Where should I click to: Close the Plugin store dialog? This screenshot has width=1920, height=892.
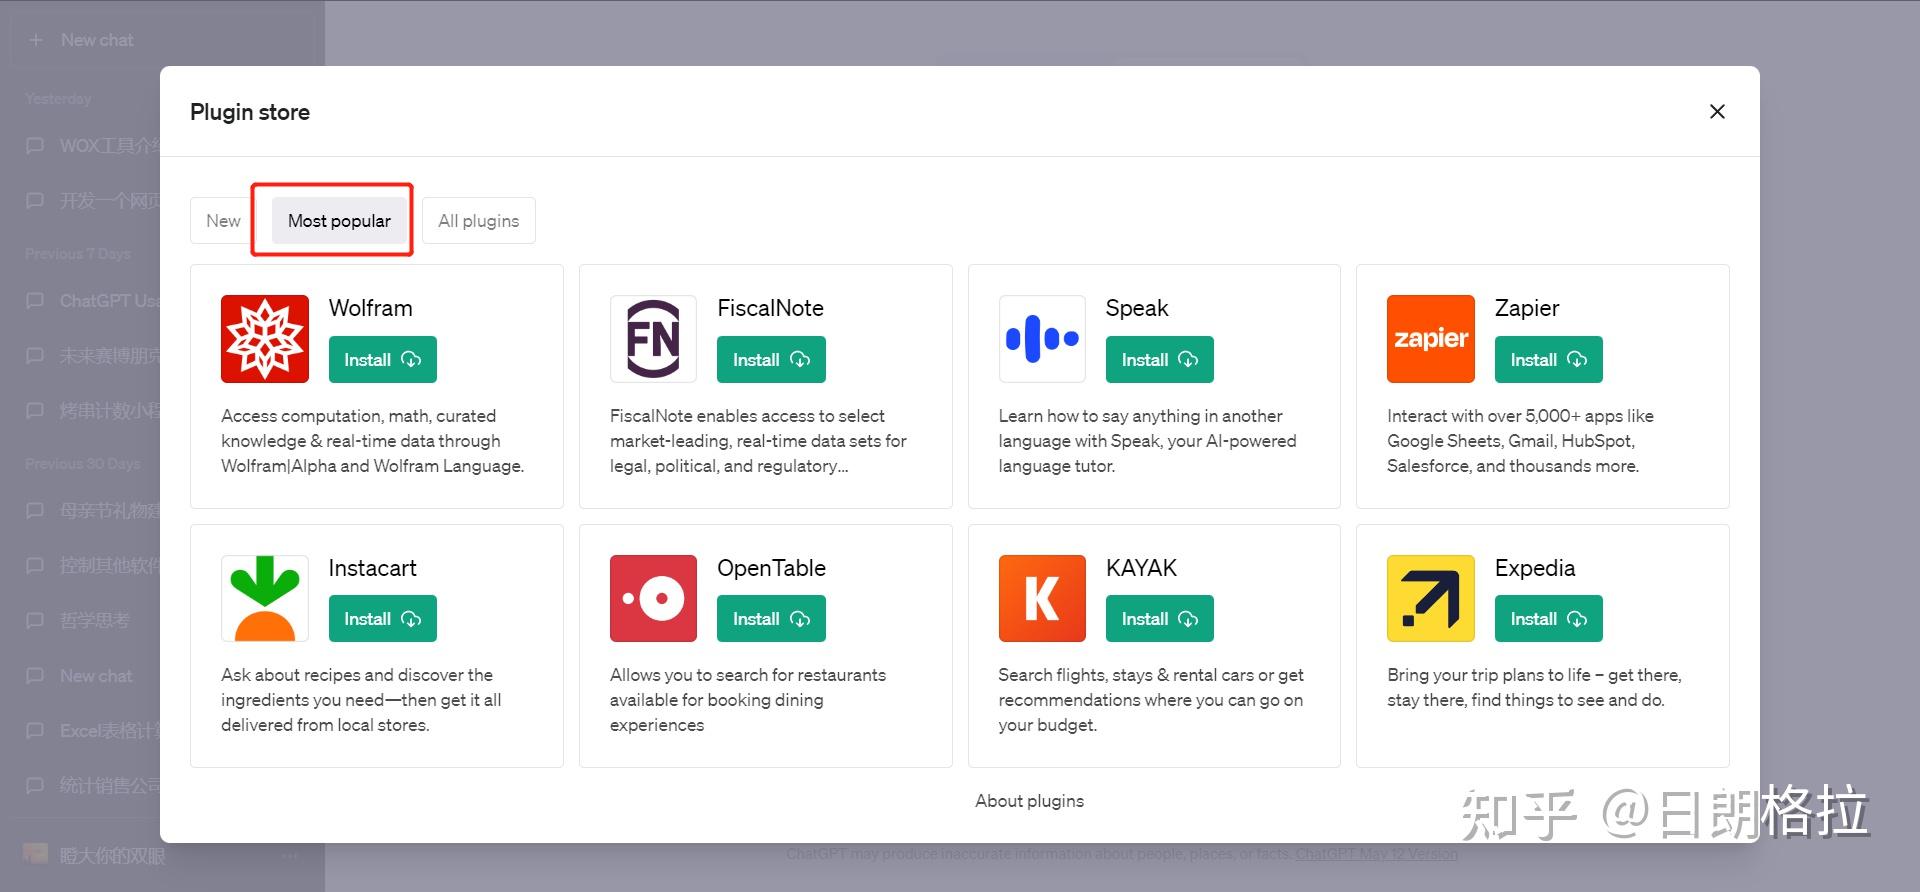(x=1717, y=112)
